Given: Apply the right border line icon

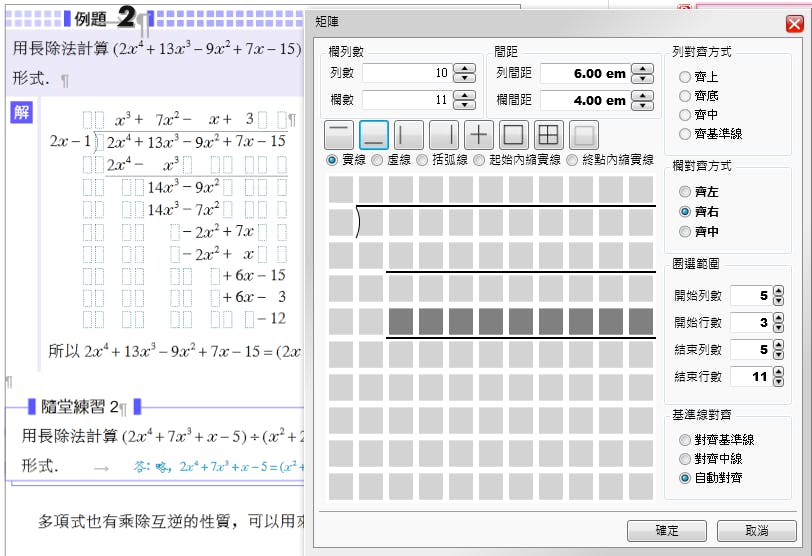Looking at the screenshot, I should point(444,135).
